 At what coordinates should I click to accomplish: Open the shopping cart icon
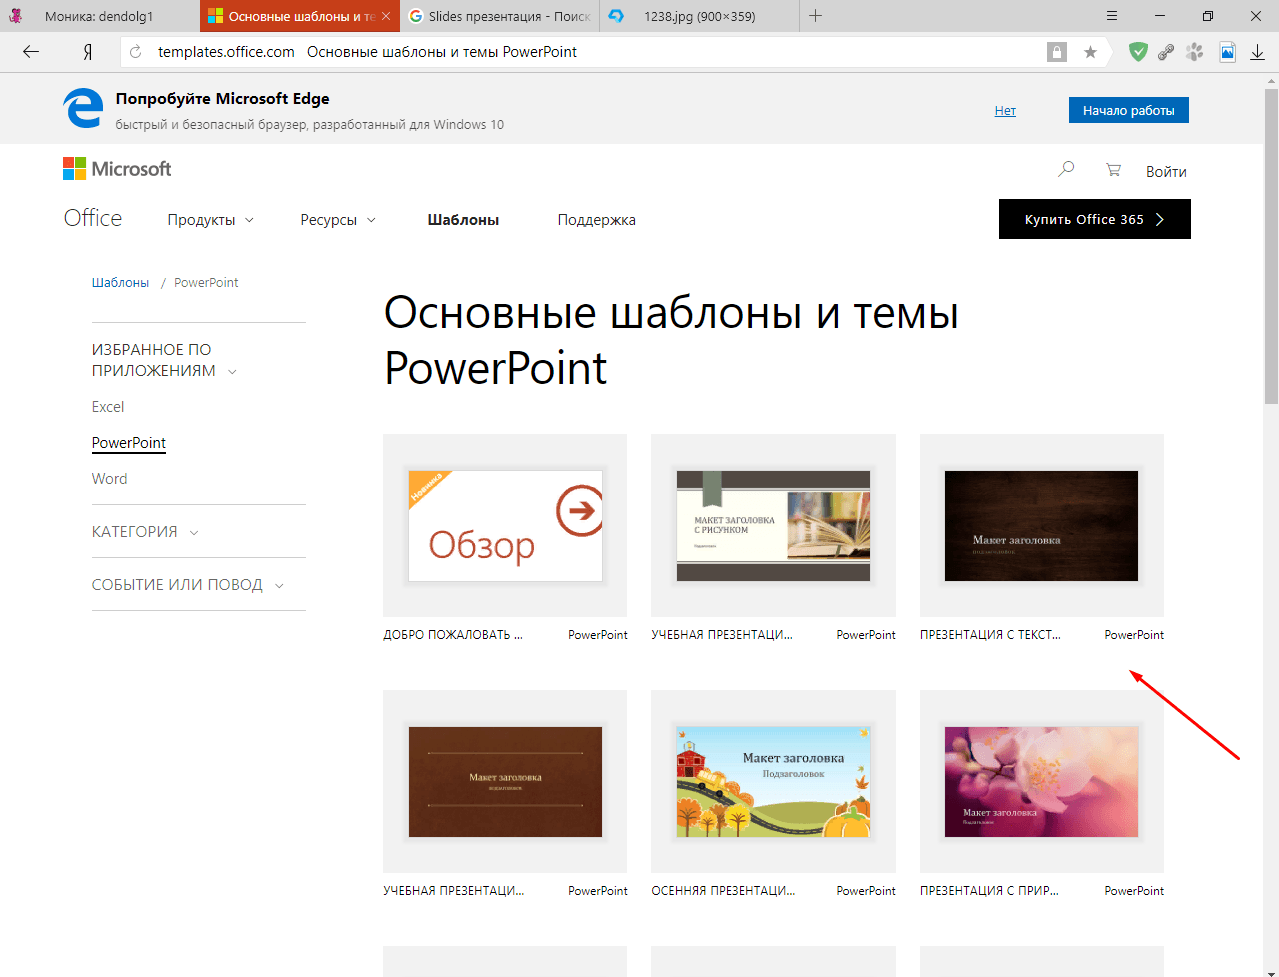(1113, 170)
